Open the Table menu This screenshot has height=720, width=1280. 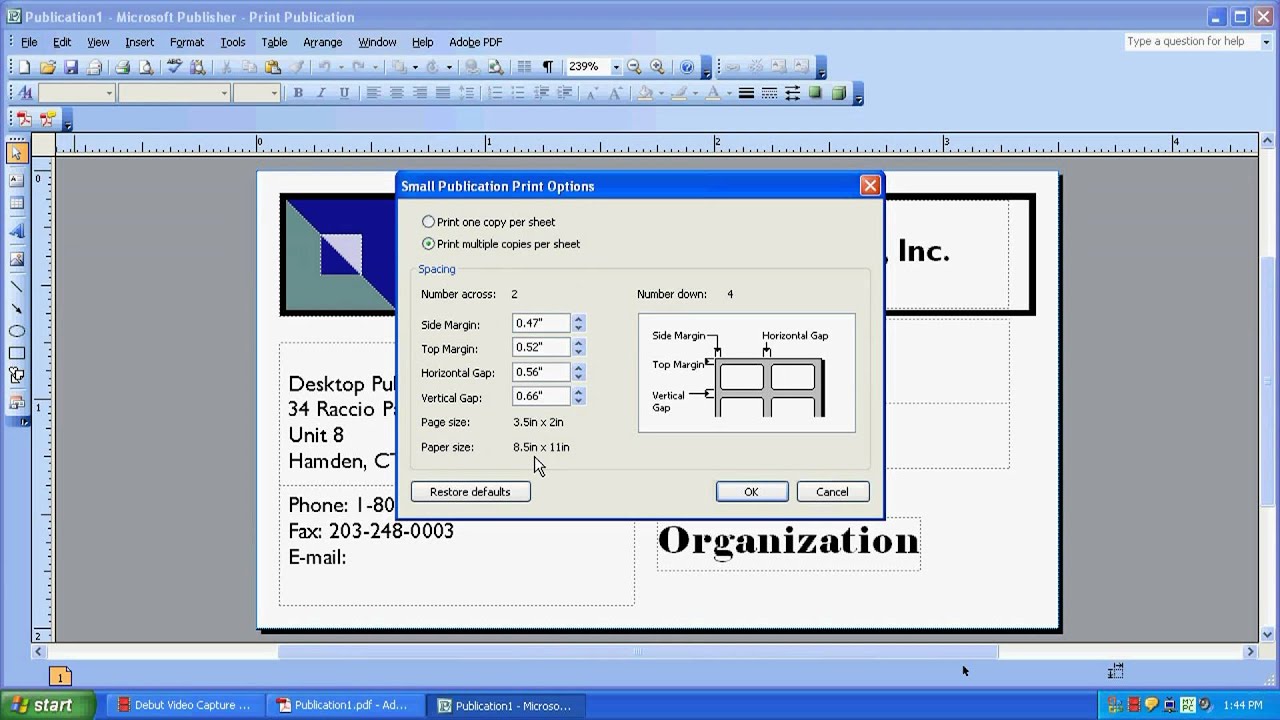point(274,42)
